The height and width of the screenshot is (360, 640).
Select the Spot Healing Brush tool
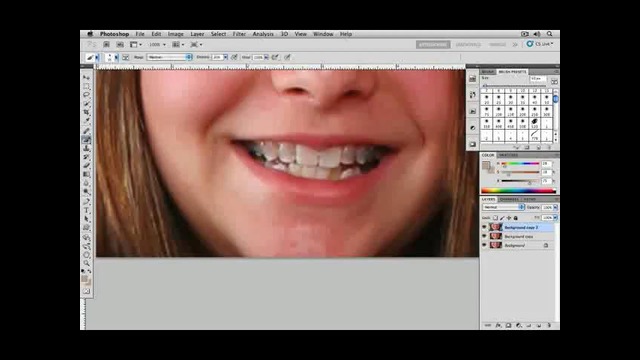click(87, 131)
